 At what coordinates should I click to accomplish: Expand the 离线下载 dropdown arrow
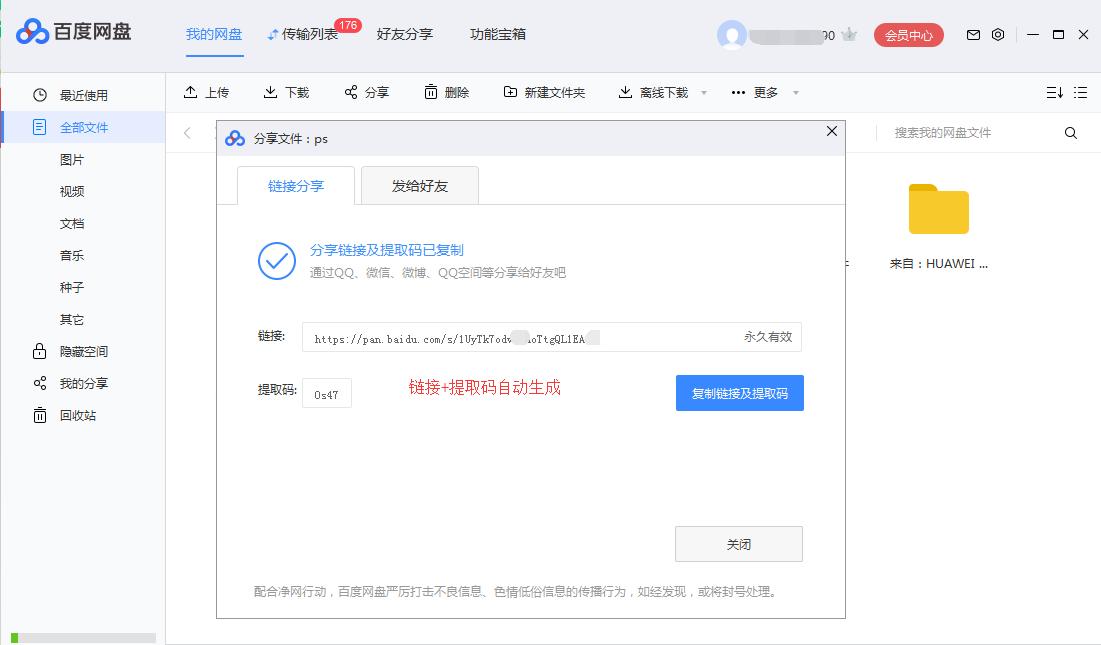pos(704,92)
